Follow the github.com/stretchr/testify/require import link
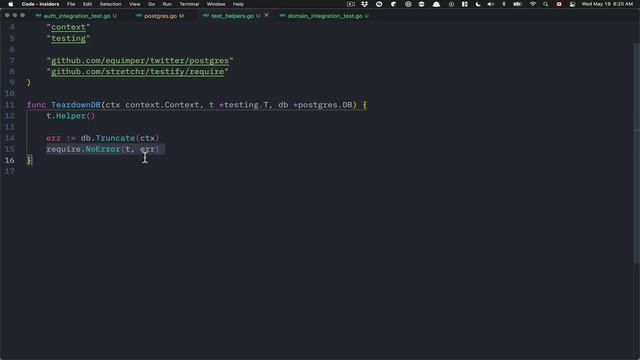This screenshot has width=640, height=360. [138, 71]
